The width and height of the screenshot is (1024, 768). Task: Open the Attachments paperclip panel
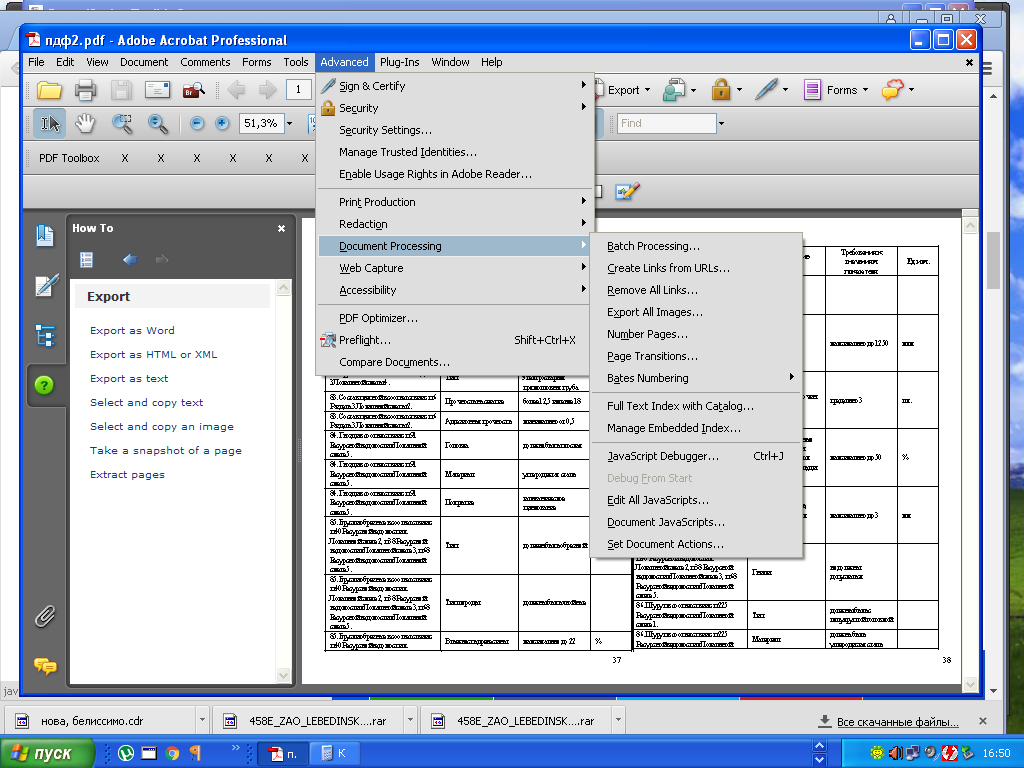[44, 616]
